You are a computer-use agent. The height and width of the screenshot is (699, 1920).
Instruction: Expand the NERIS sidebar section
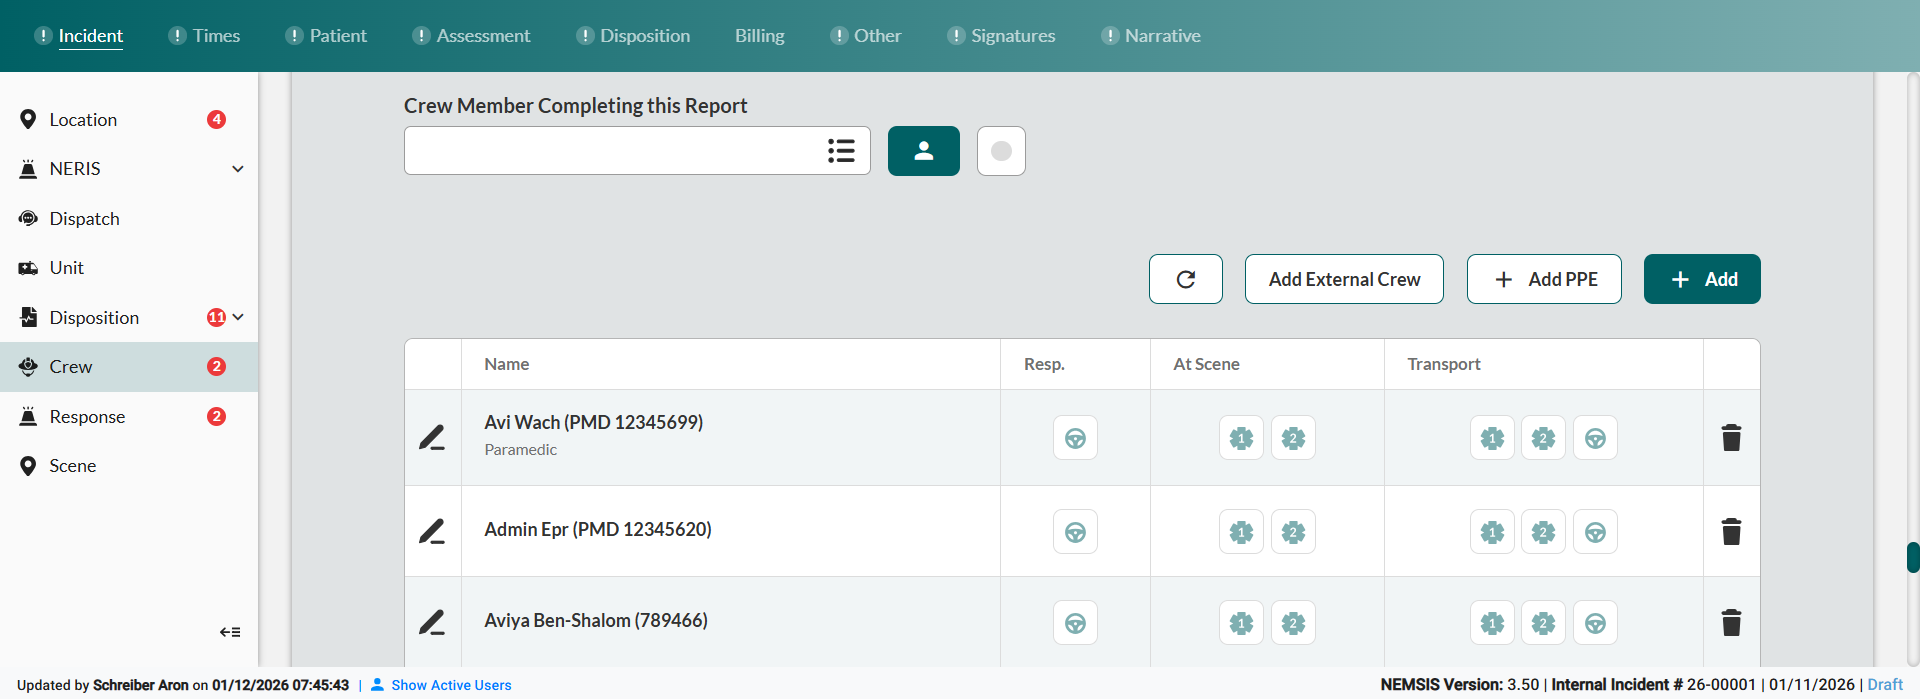[x=238, y=169]
